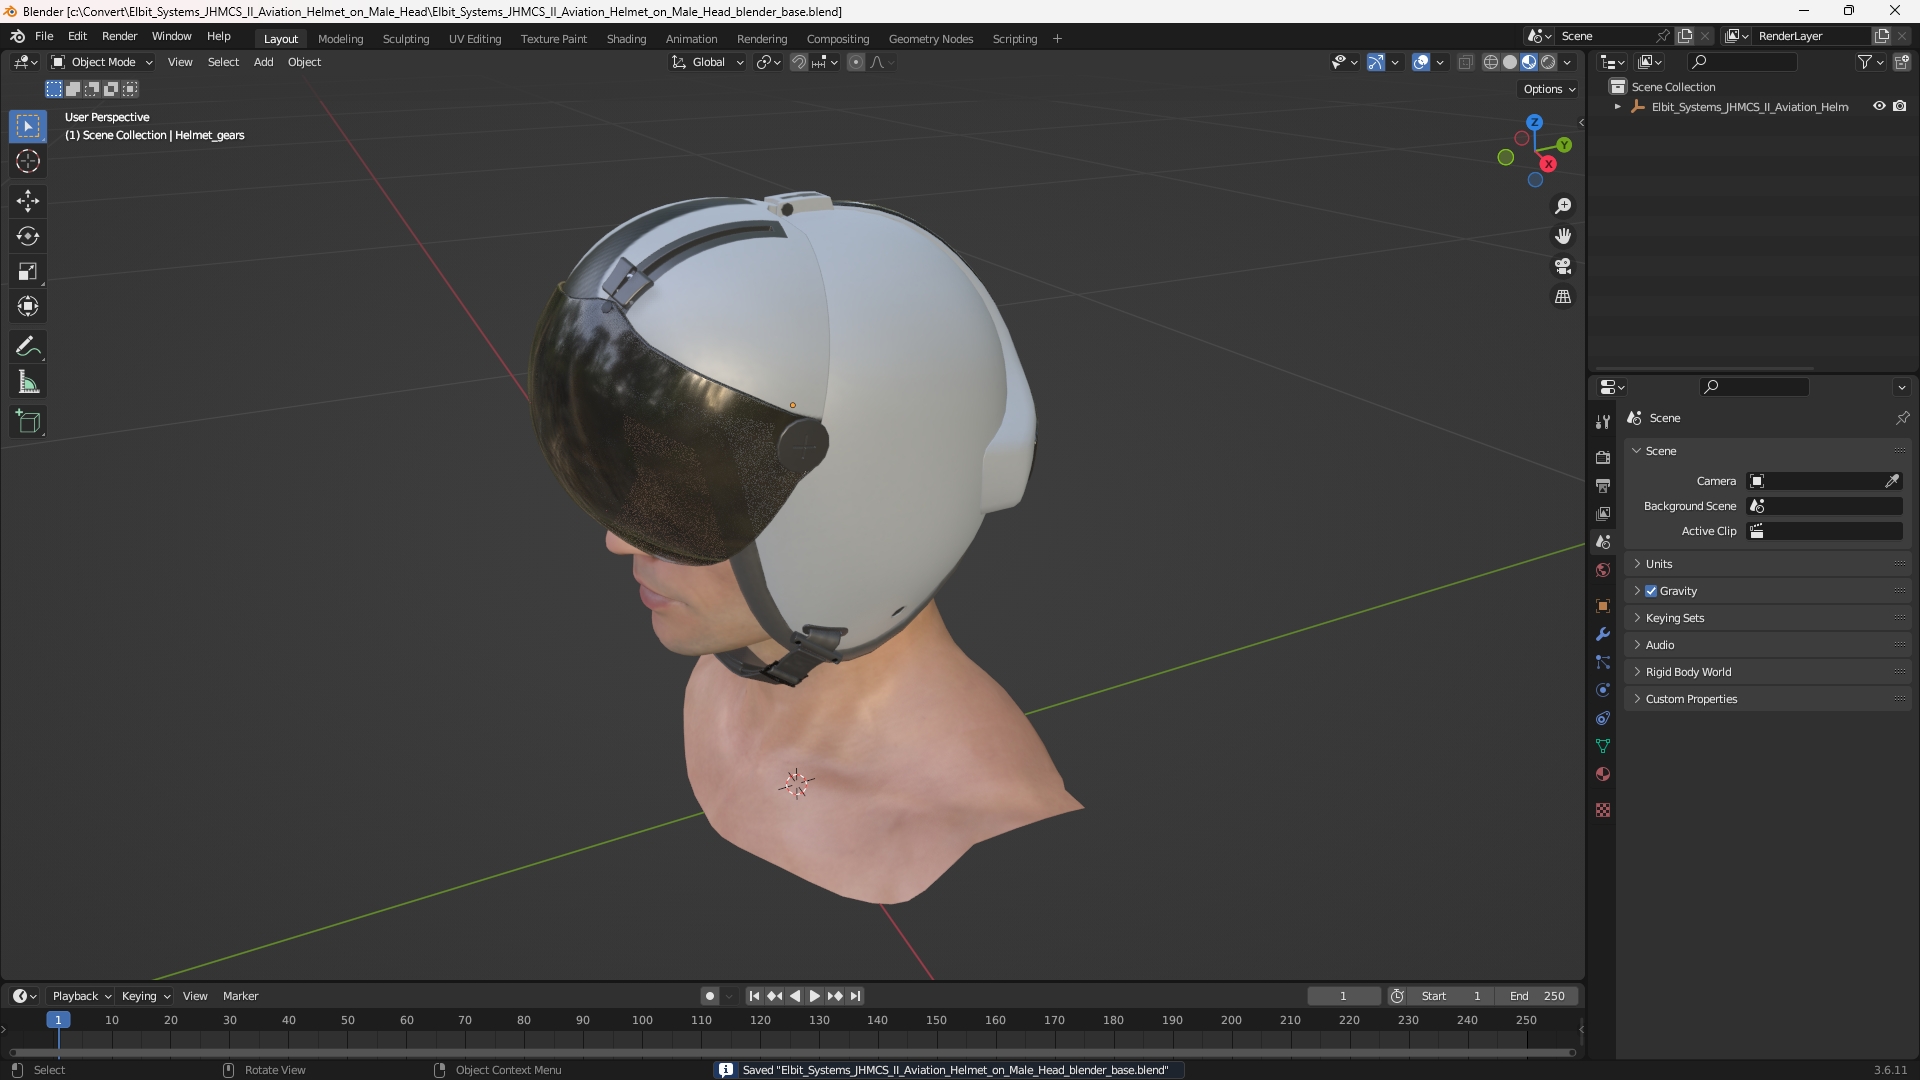Open the Object Constraints properties tab

(x=1603, y=718)
